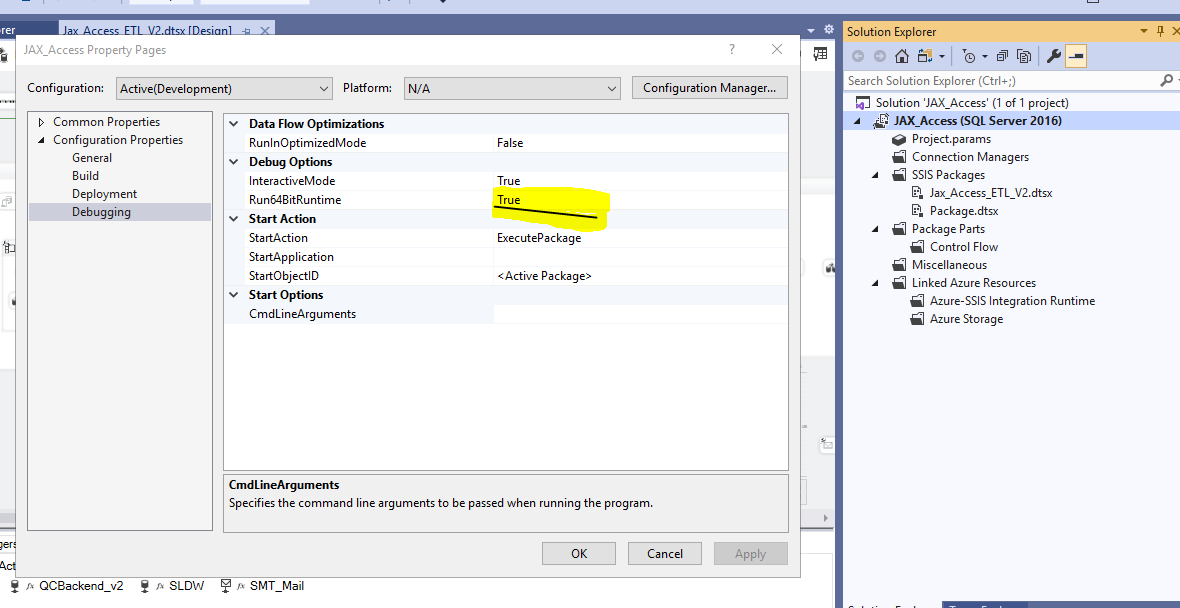1180x608 pixels.
Task: Collapse Linked Azure Resources node
Action: (x=876, y=284)
